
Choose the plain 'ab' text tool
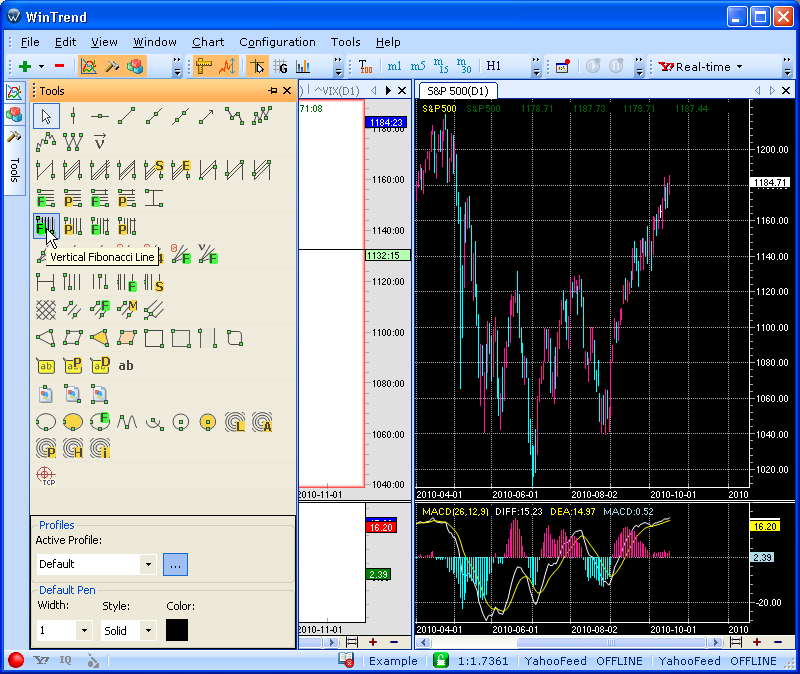[126, 365]
